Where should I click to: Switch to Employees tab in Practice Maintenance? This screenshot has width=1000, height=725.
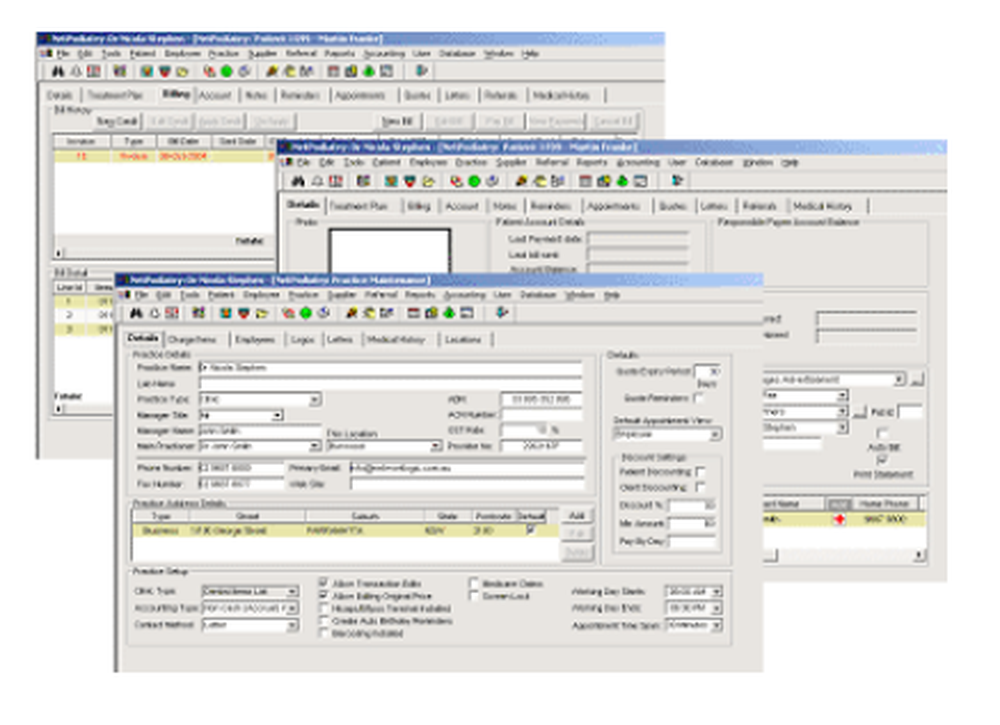pyautogui.click(x=255, y=339)
